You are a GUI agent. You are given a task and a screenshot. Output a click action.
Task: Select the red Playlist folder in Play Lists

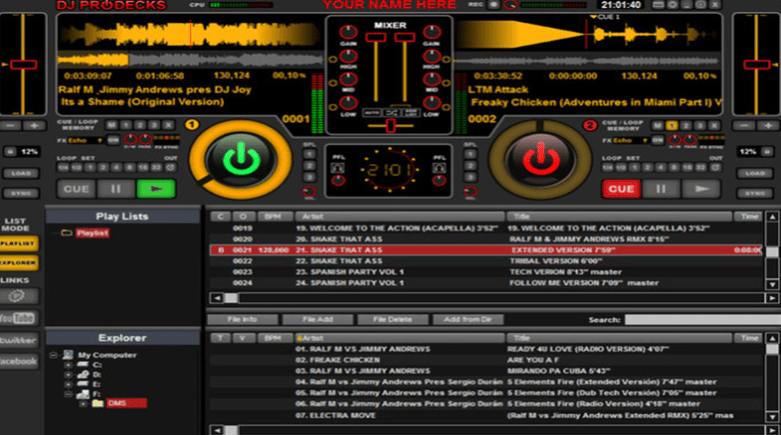point(92,233)
